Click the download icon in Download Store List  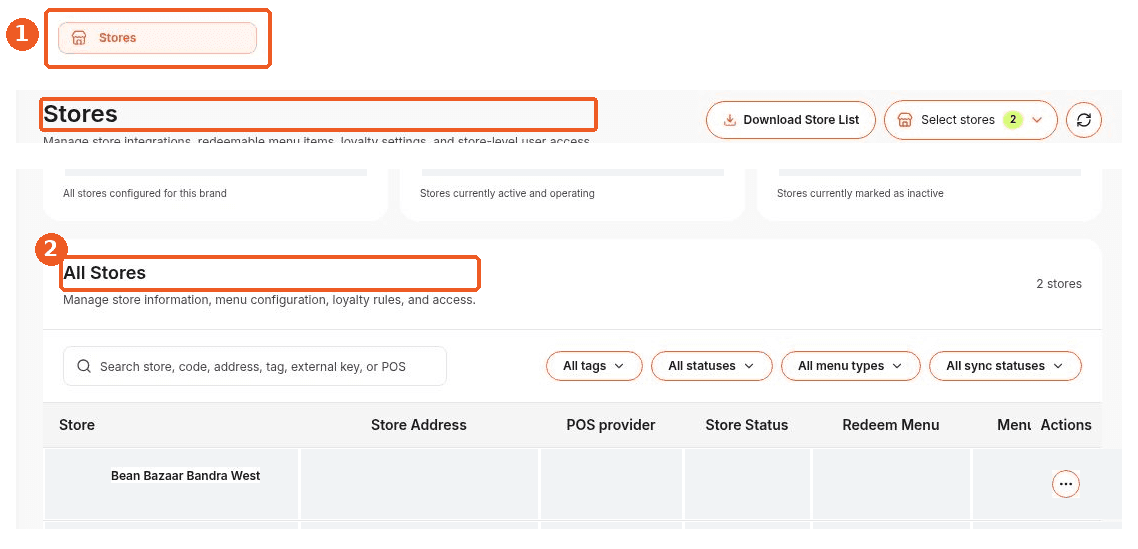tap(730, 120)
